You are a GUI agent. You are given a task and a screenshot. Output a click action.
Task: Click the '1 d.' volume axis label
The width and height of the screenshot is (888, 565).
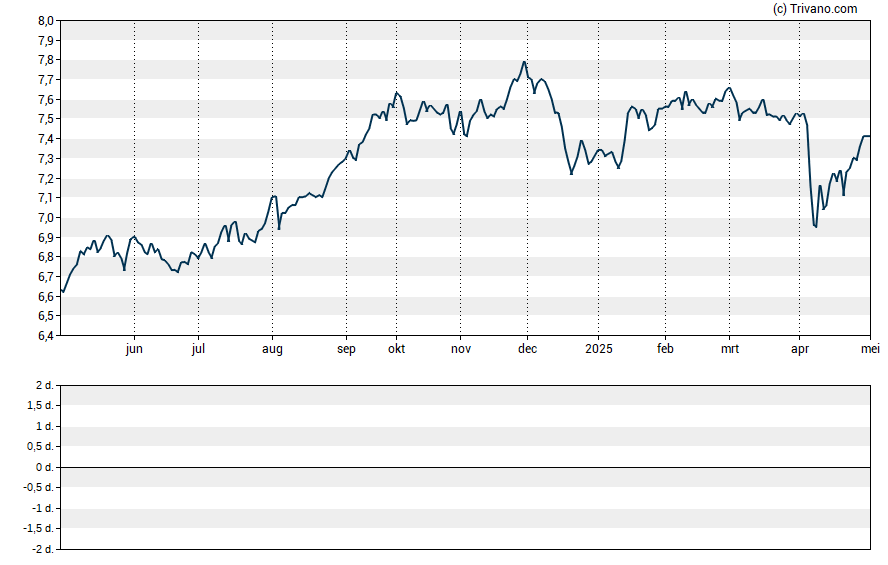(44, 426)
